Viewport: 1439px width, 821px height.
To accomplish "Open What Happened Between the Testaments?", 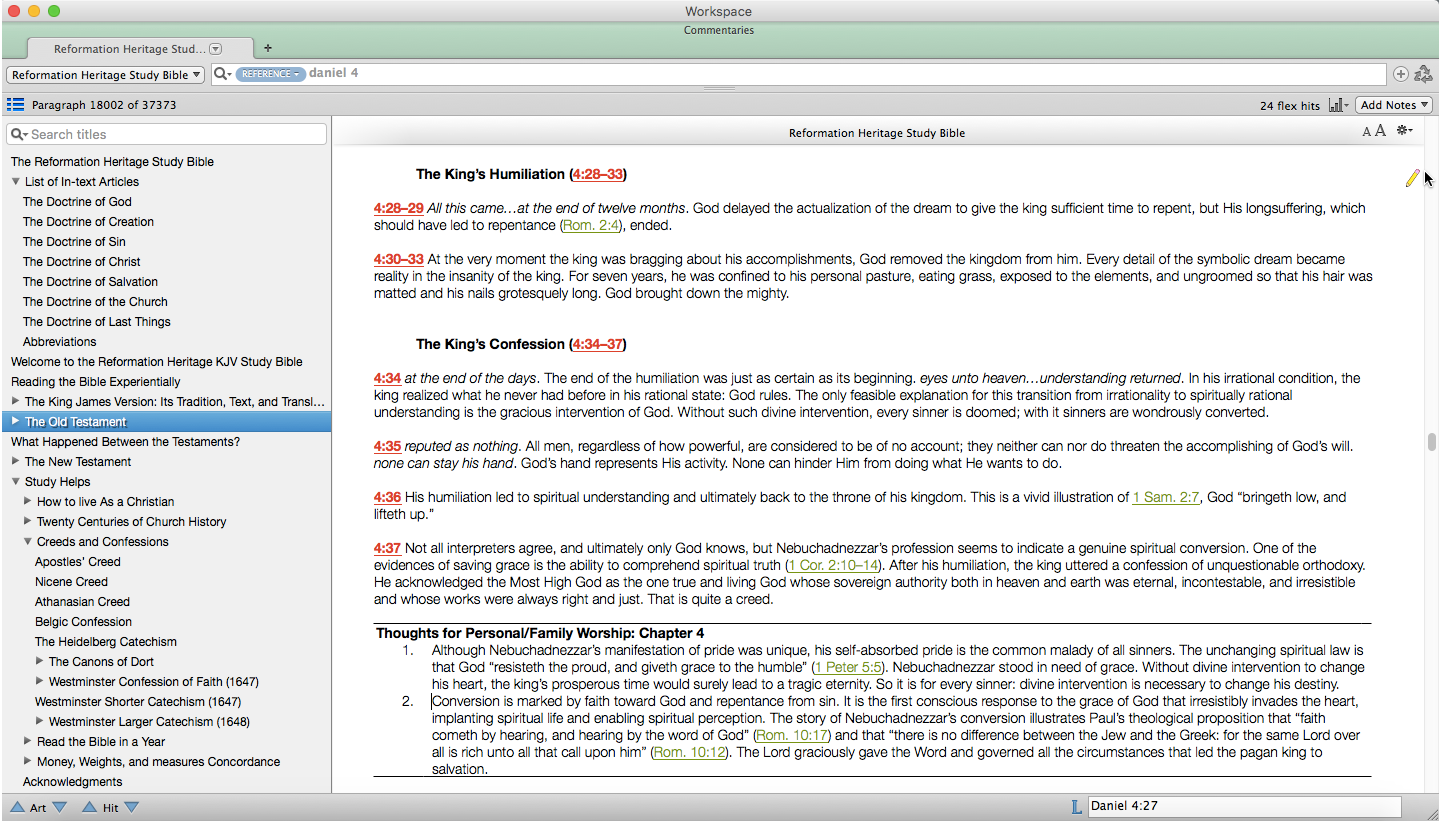I will click(x=126, y=442).
